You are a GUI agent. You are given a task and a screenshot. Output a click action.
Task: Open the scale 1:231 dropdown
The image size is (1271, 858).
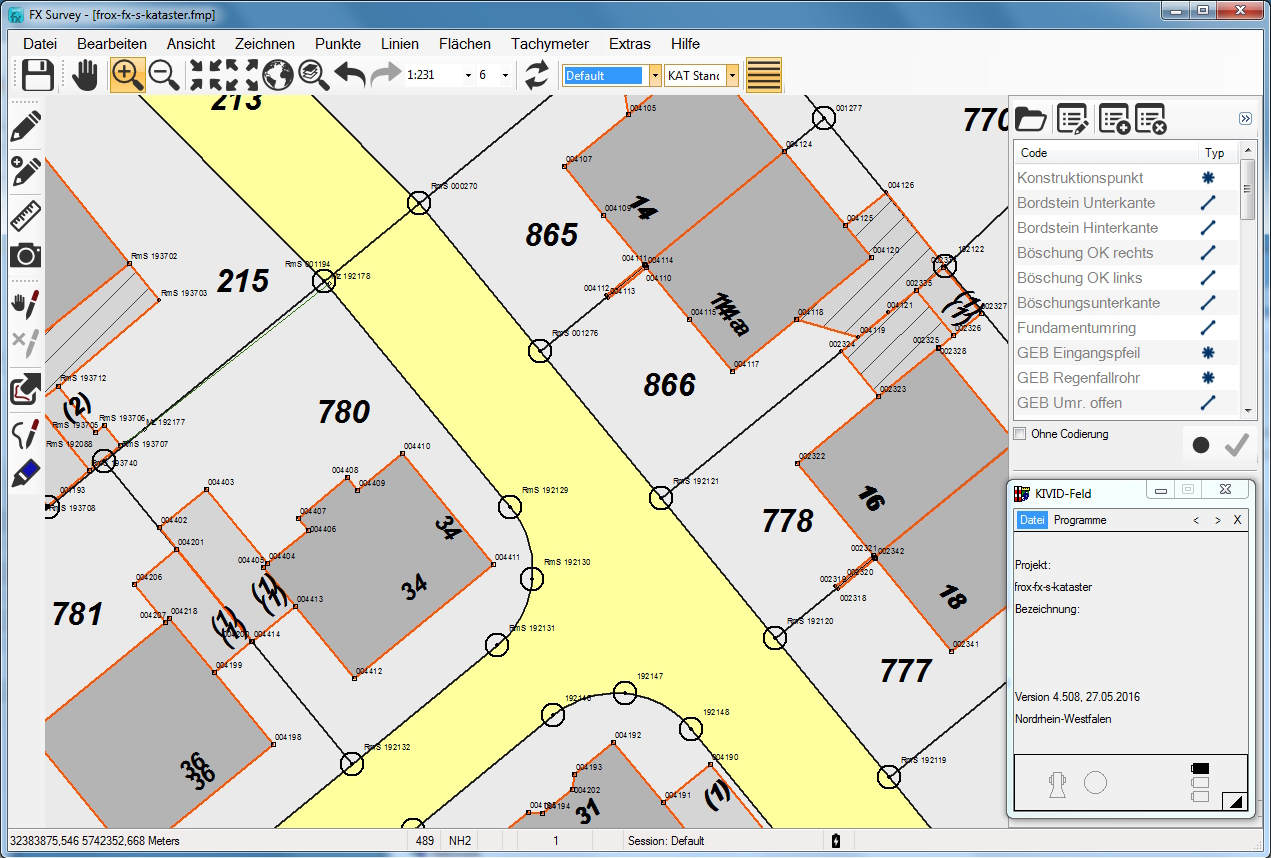[x=468, y=76]
